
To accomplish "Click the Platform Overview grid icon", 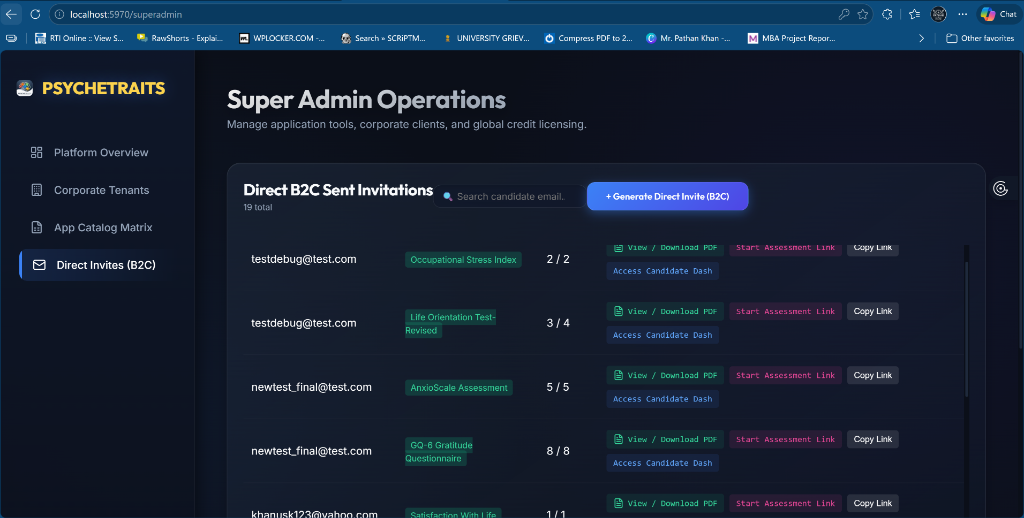I will click(37, 152).
